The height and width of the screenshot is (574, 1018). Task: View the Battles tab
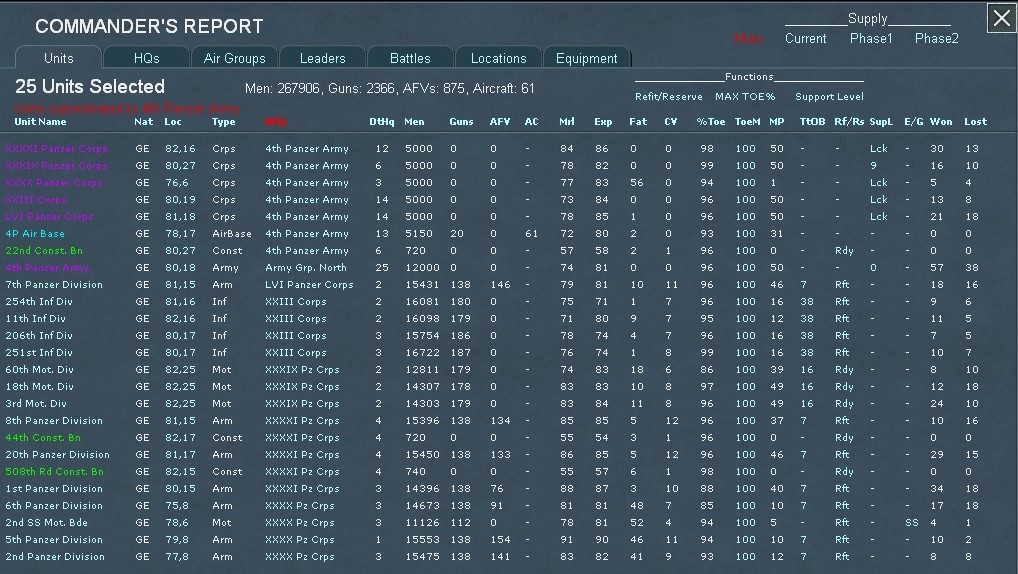click(410, 58)
